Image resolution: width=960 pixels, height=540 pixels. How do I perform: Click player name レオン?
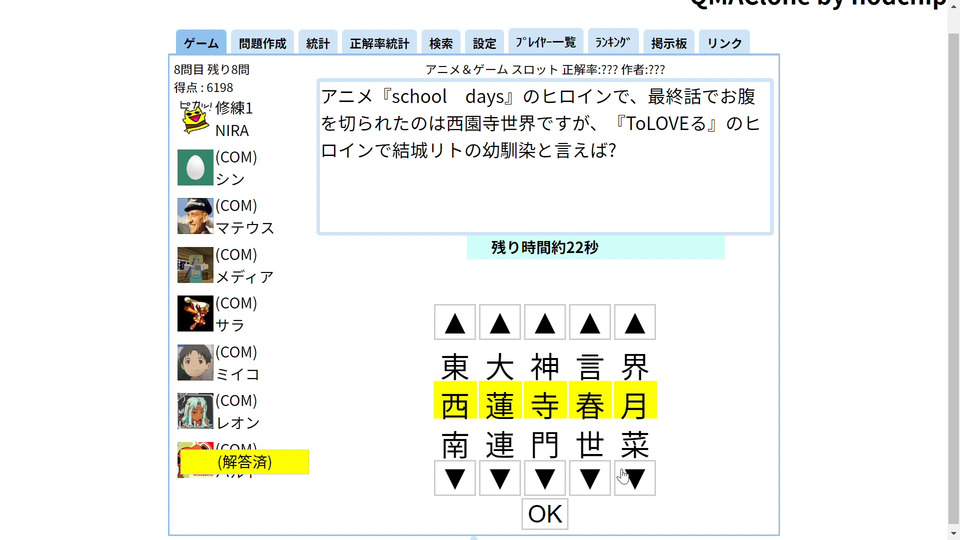tap(238, 422)
